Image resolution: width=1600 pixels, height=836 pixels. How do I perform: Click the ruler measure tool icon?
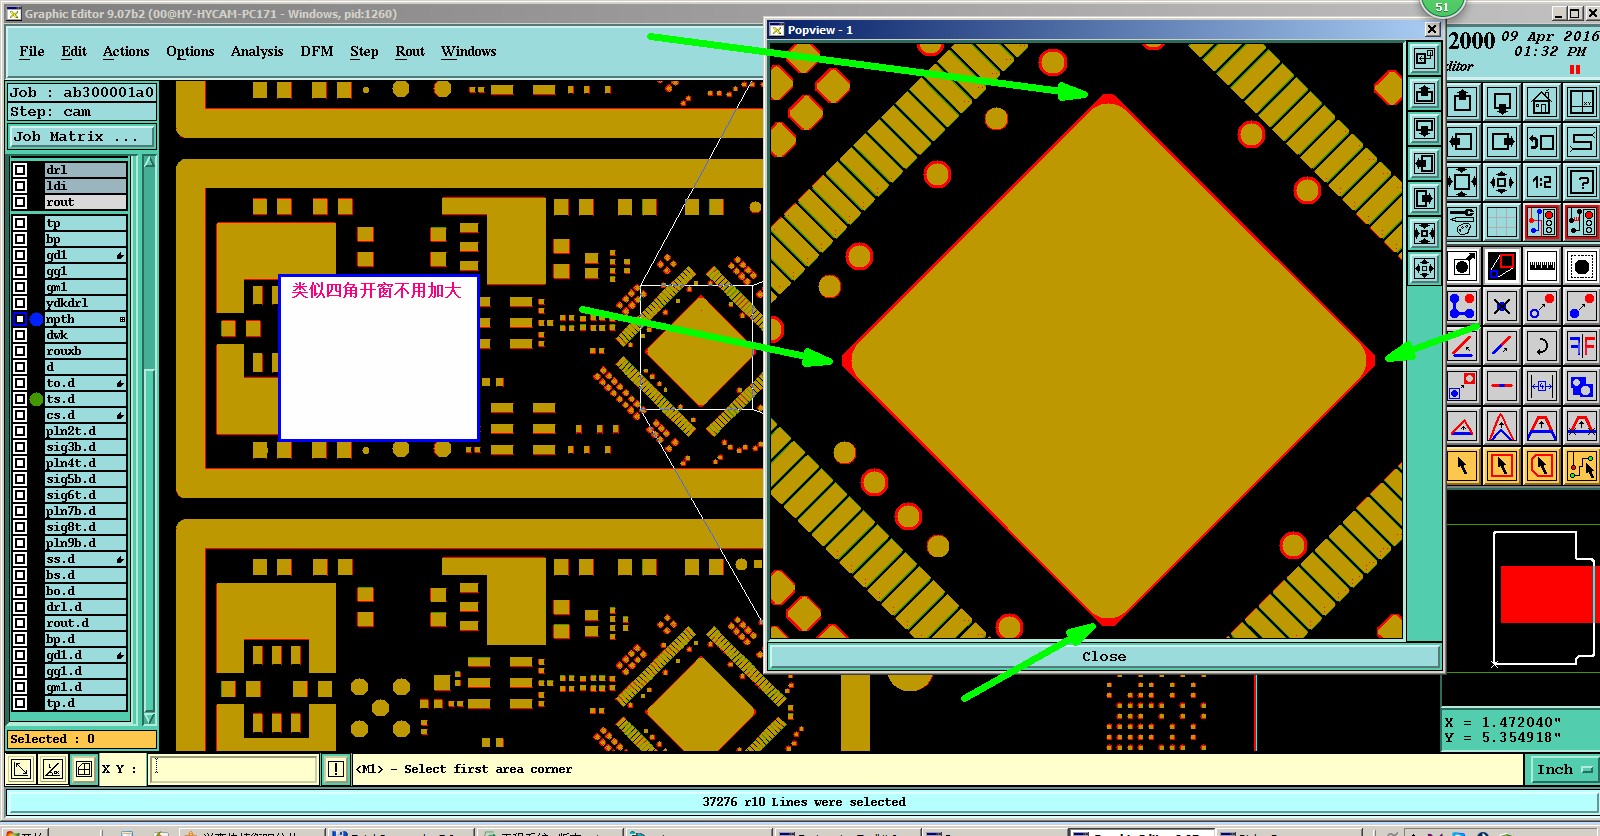point(1542,266)
